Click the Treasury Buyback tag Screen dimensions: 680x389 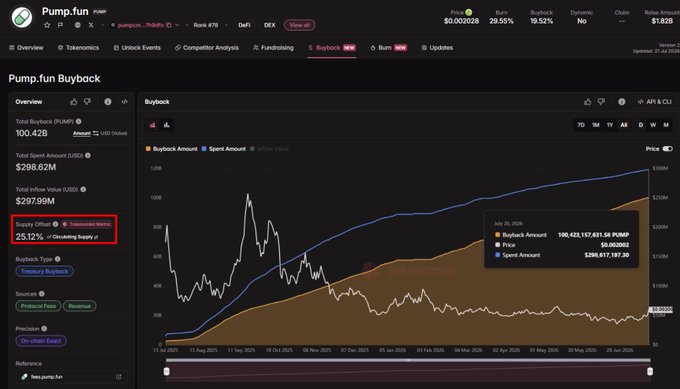(x=45, y=271)
